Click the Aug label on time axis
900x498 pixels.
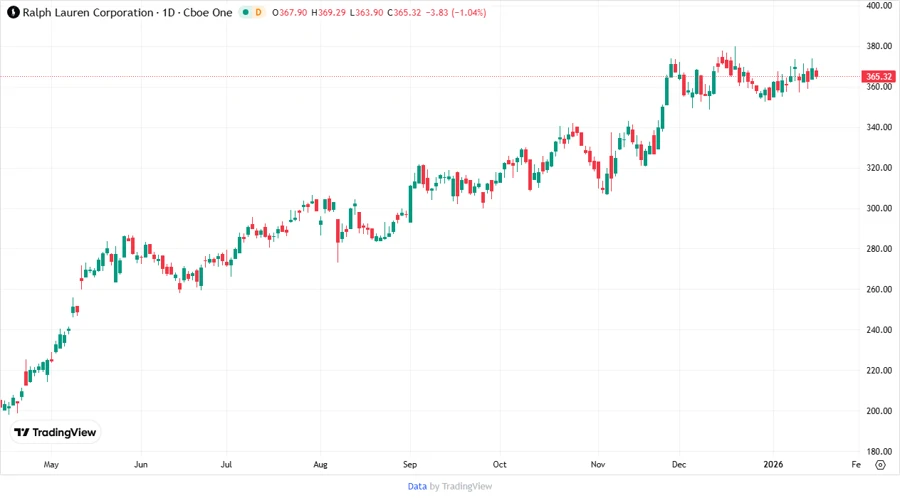pos(320,464)
